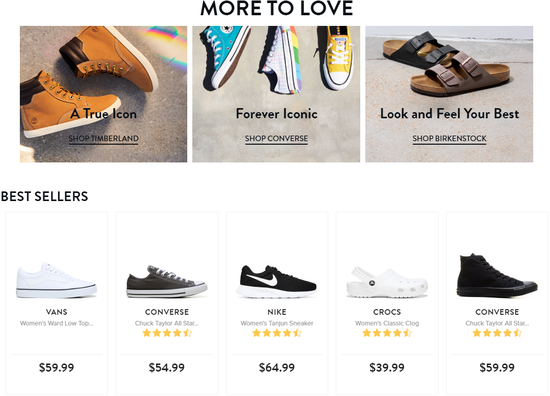The image size is (550, 396).
Task: Check star rating under Nike Tanjun Sneaker
Action: [277, 333]
